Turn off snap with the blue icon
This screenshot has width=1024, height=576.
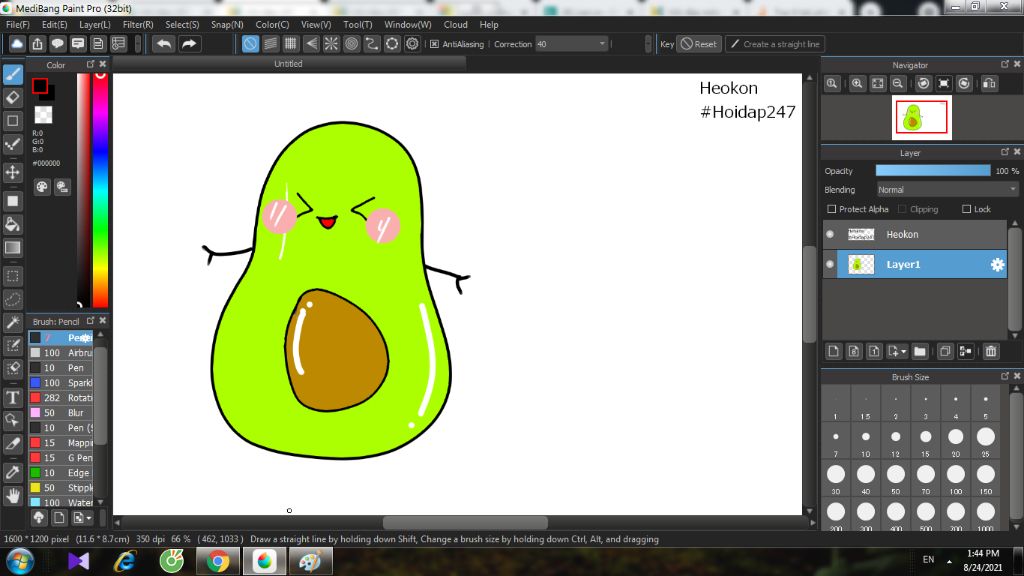coord(250,44)
